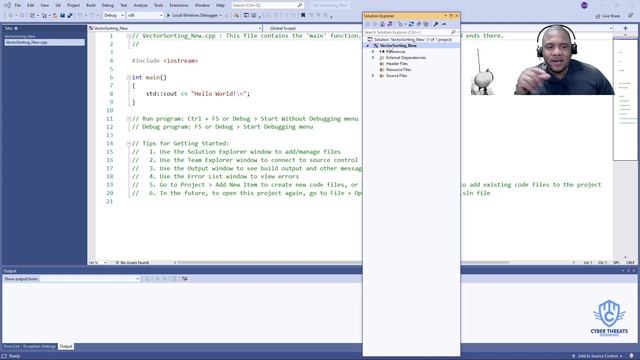Screen dimensions: 640x360
Task: Switch to the Error List tab
Action: pos(11,347)
